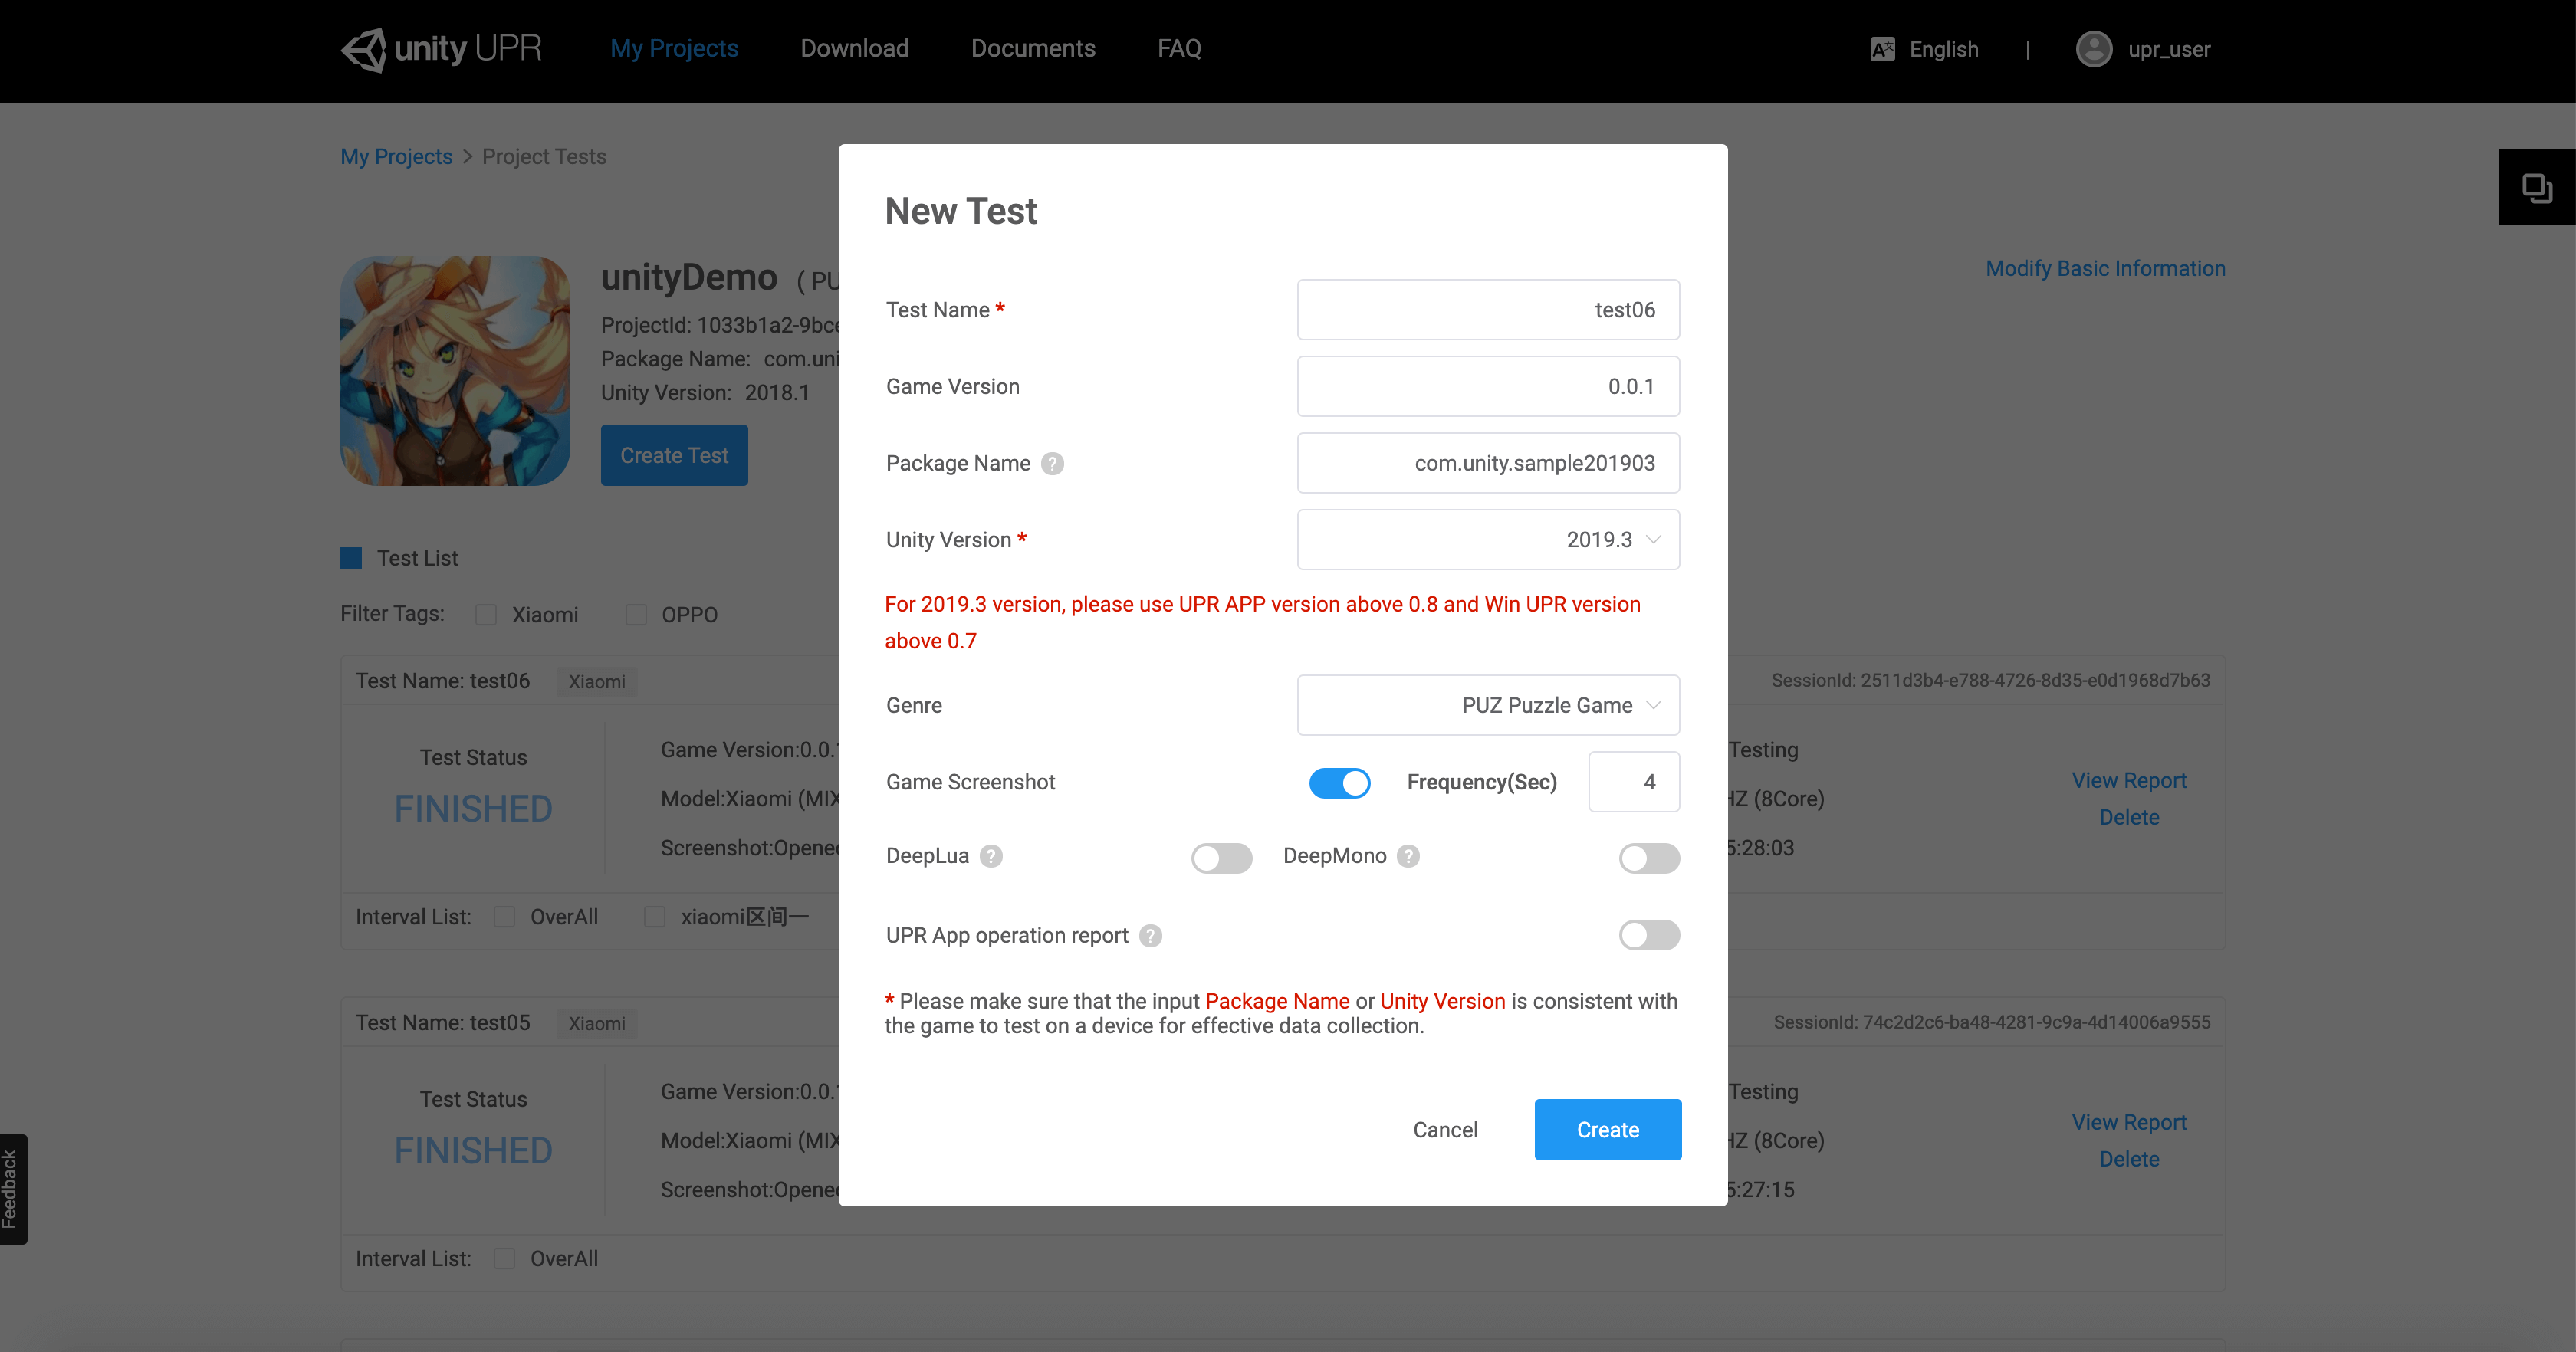Click the UPR App operation report help icon
The width and height of the screenshot is (2576, 1352).
tap(1150, 936)
